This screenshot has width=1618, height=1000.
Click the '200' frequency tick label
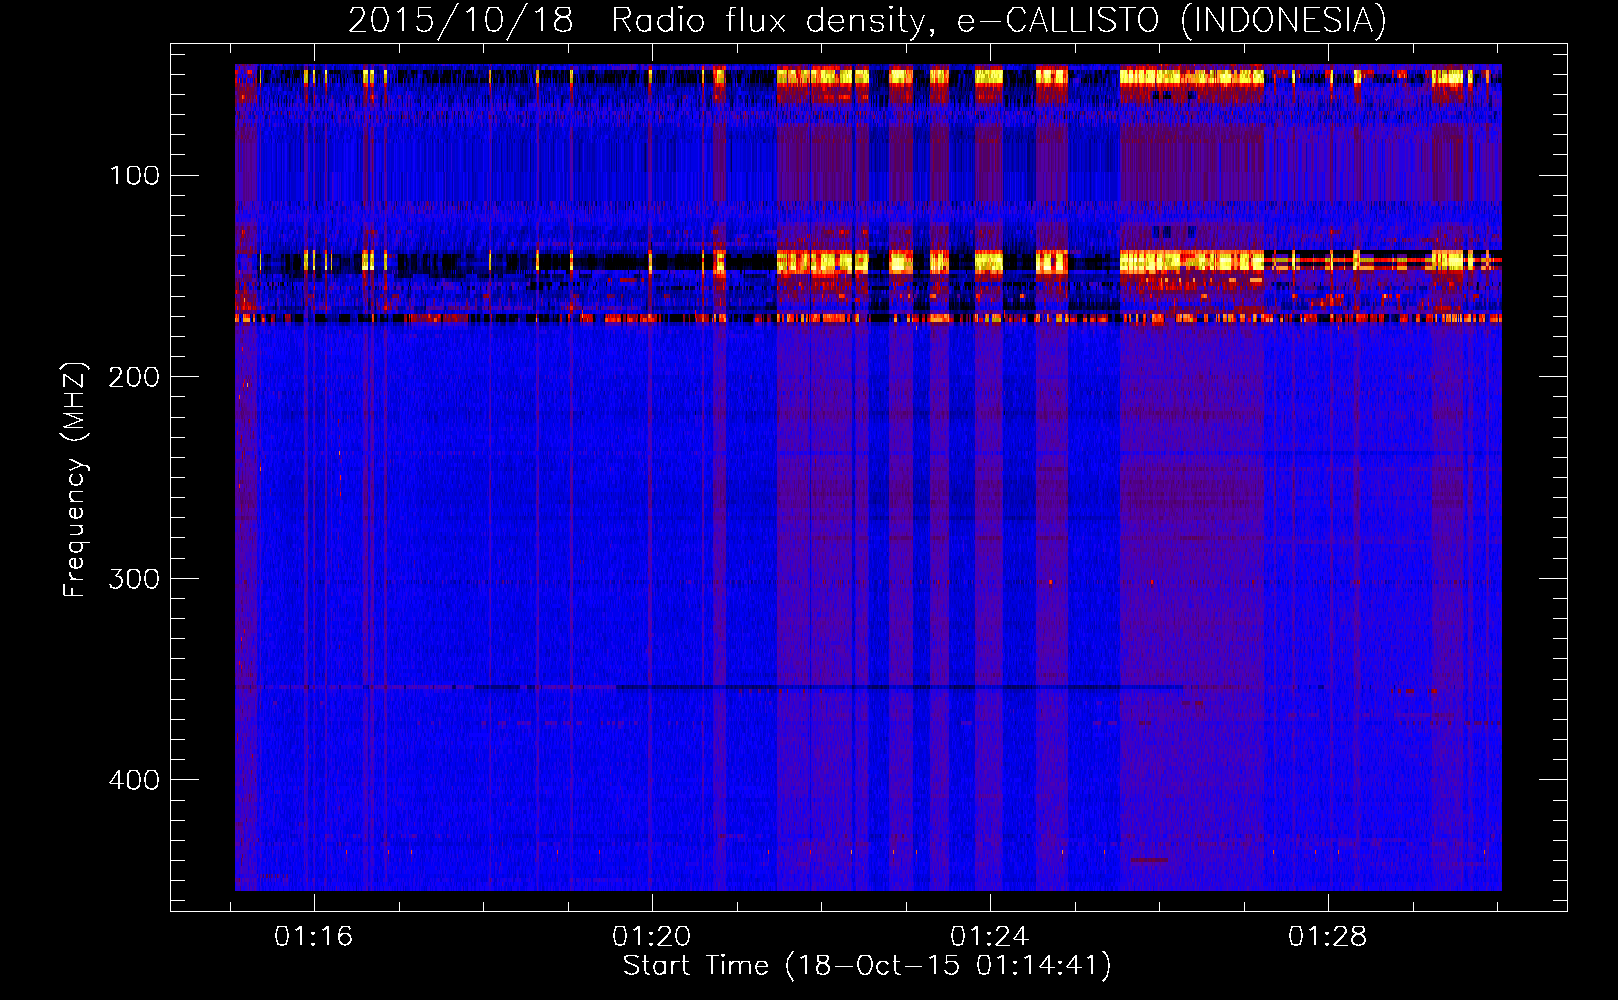click(x=134, y=377)
